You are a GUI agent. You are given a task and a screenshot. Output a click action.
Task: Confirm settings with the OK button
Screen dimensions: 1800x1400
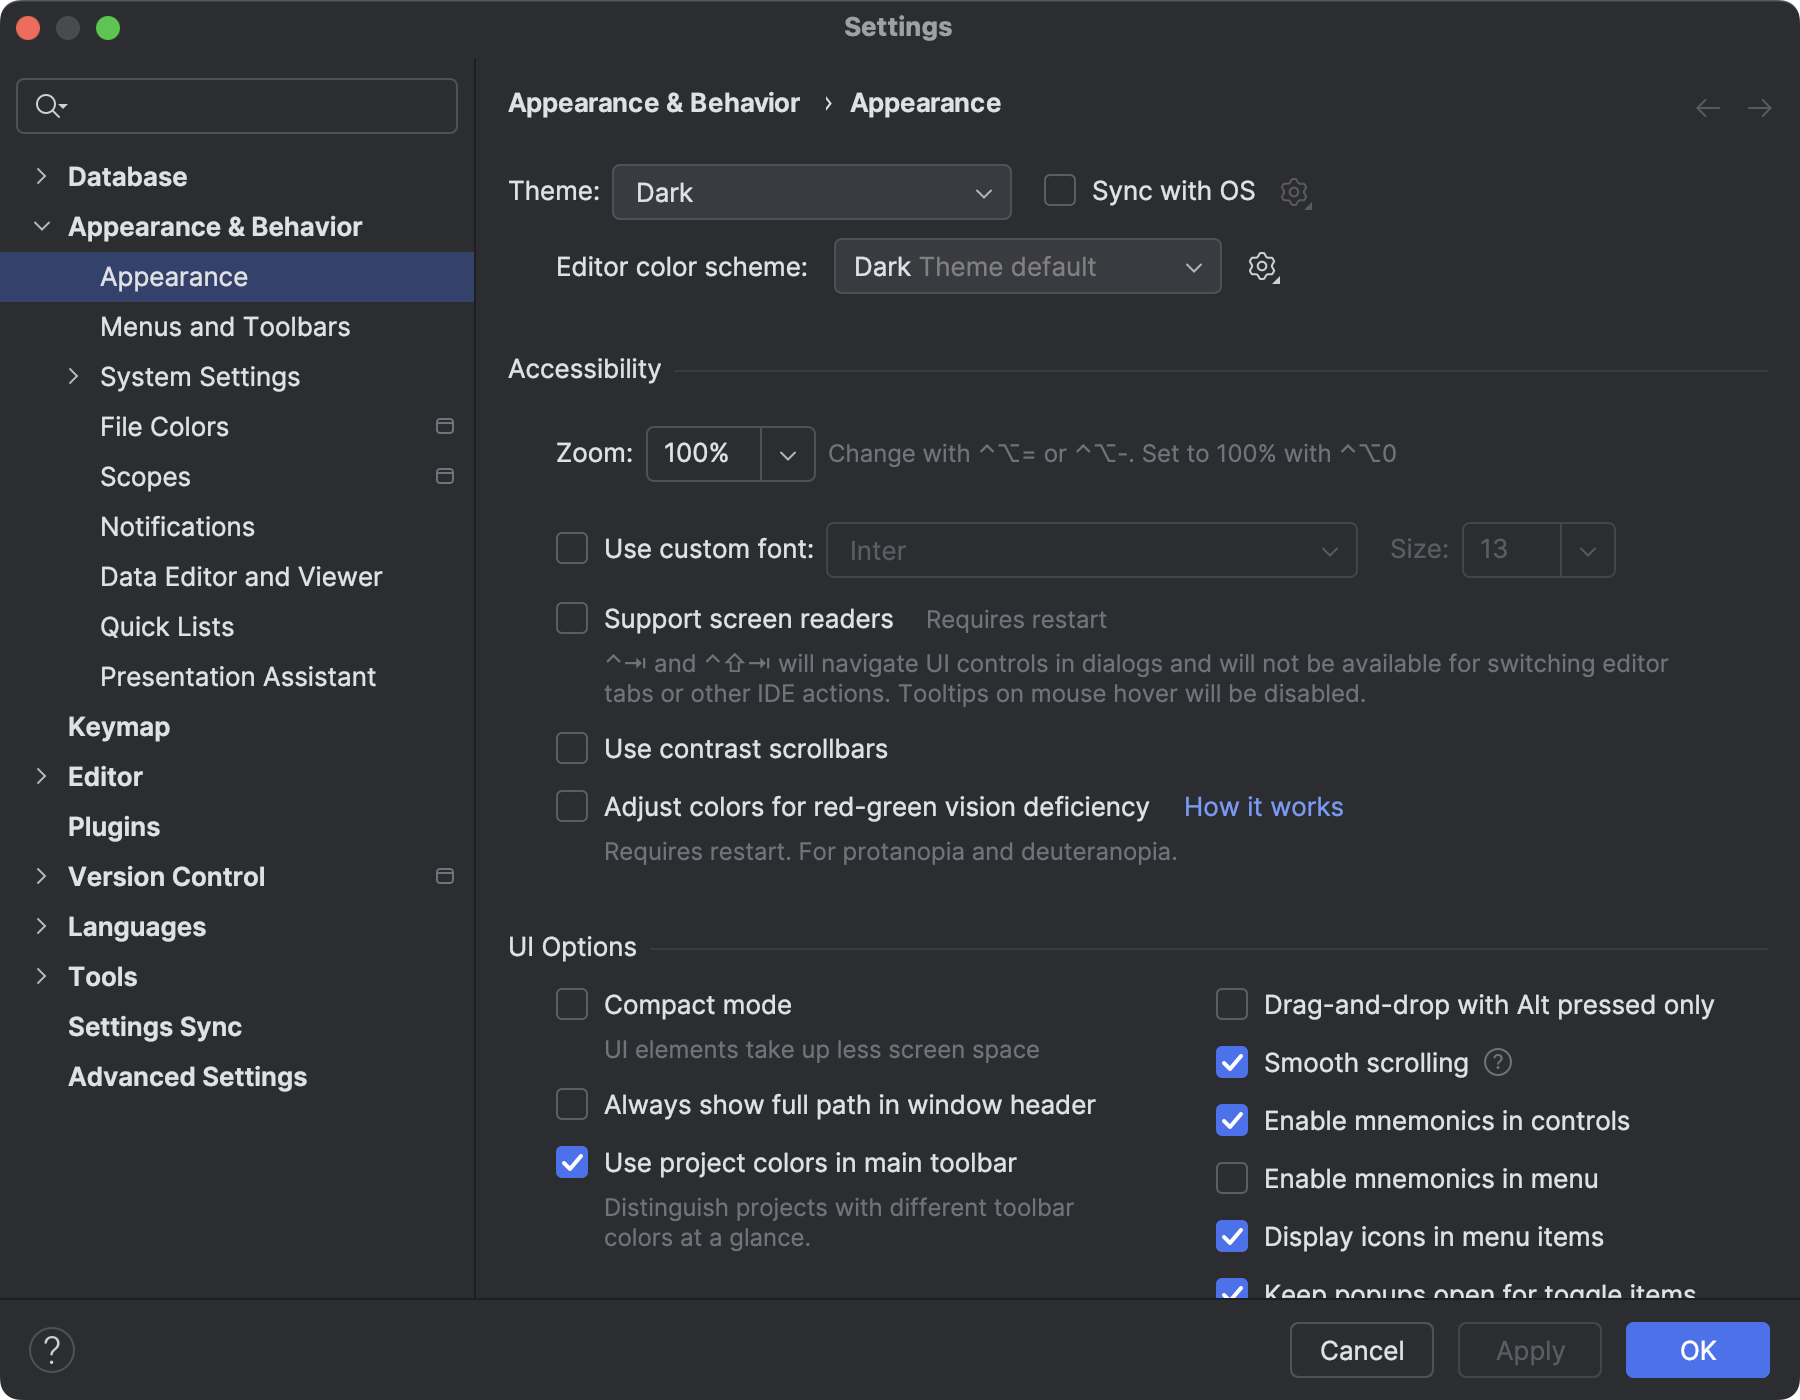coord(1697,1350)
